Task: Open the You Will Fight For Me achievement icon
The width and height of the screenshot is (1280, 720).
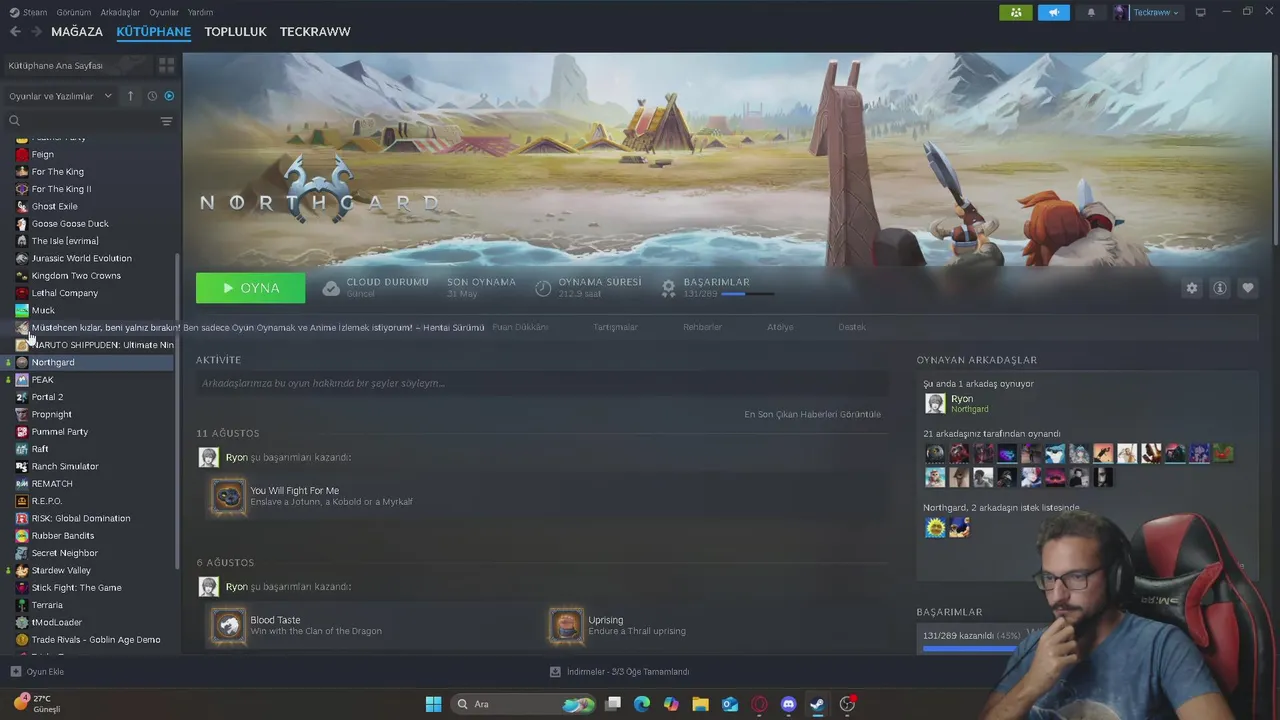Action: pos(228,496)
